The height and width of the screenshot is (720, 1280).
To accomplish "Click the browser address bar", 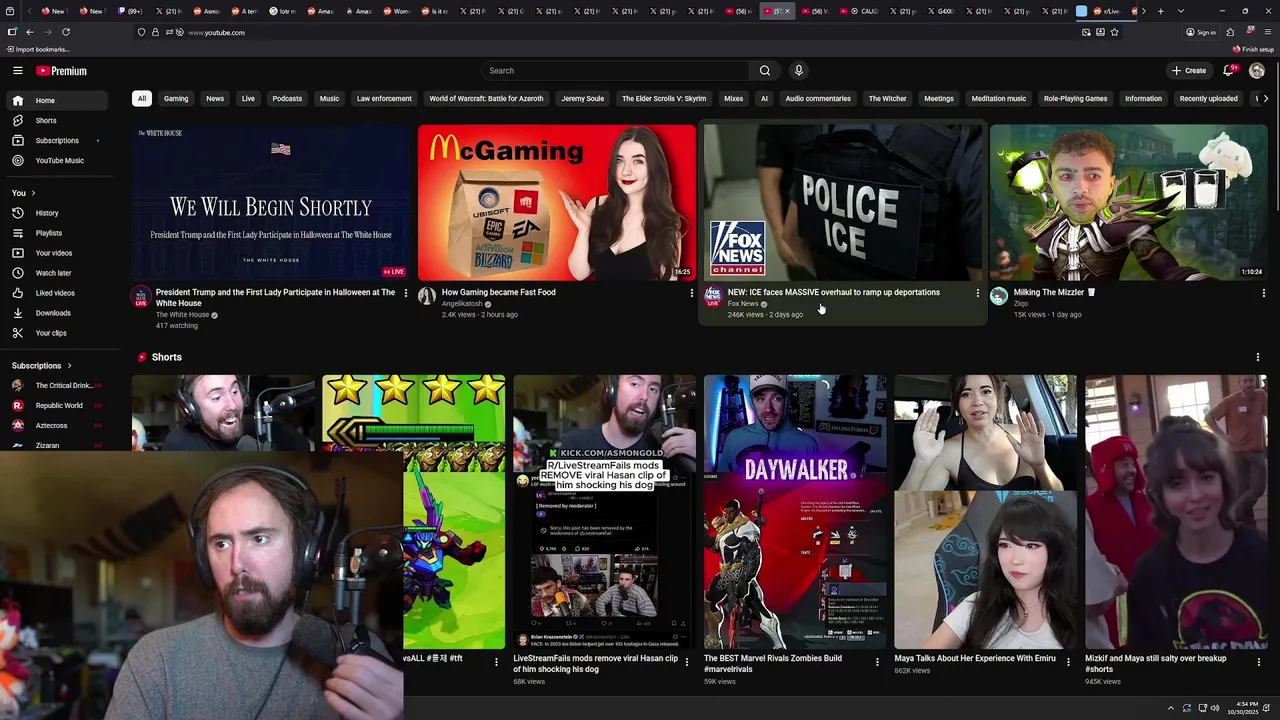I will point(630,32).
